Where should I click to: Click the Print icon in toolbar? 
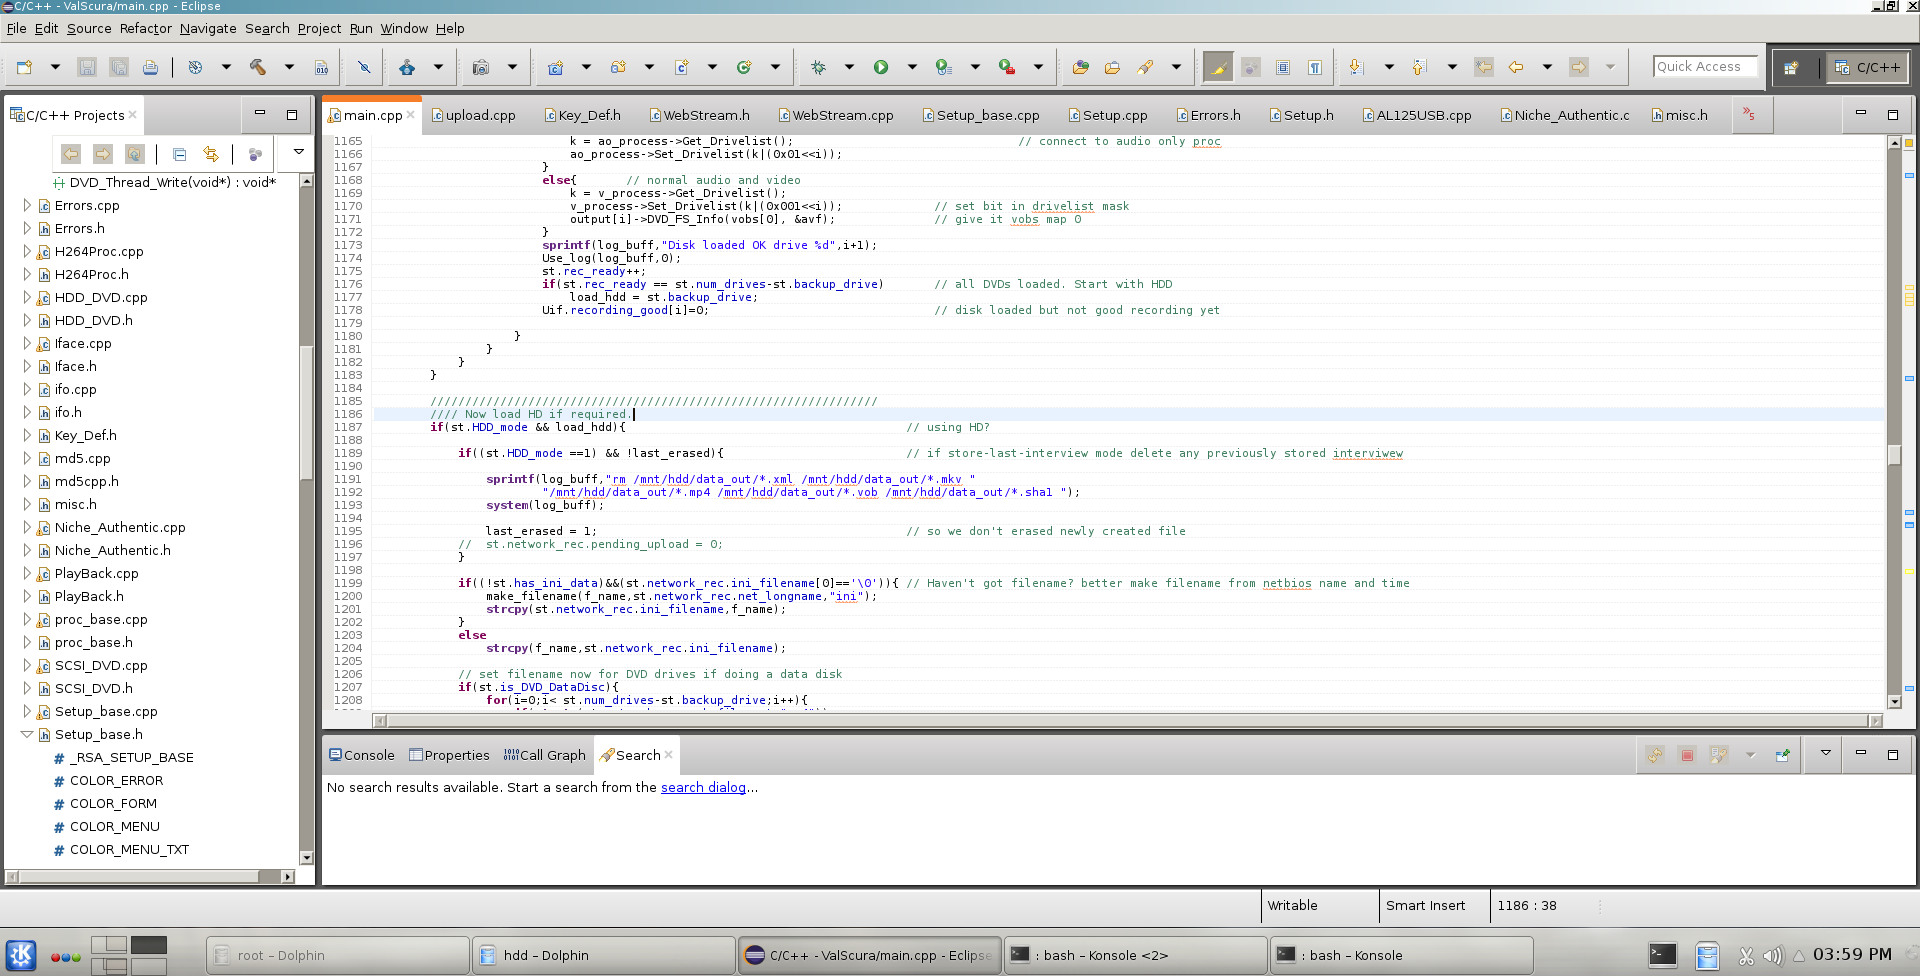tap(150, 67)
